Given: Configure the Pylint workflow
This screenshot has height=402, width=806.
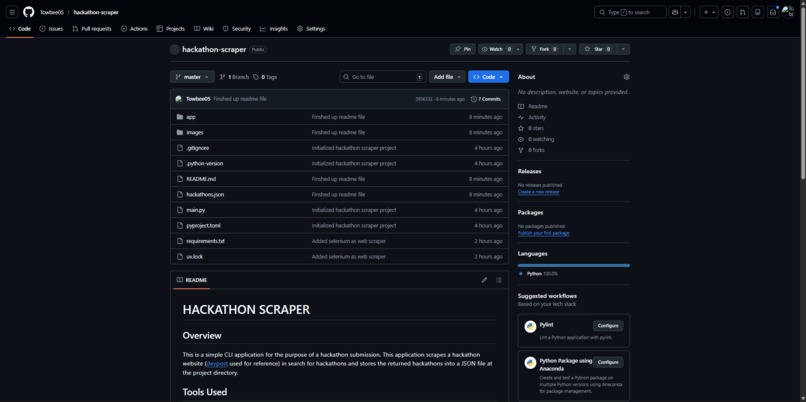Looking at the screenshot, I should tap(608, 326).
